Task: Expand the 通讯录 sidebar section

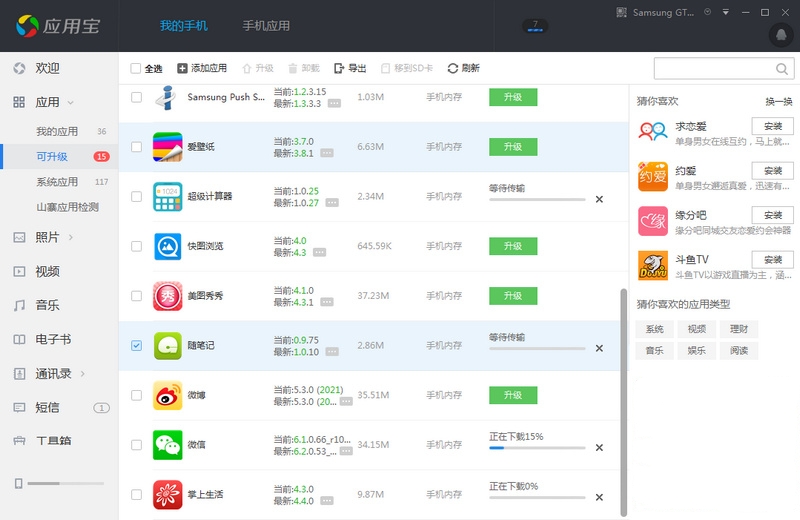Action: [x=82, y=374]
